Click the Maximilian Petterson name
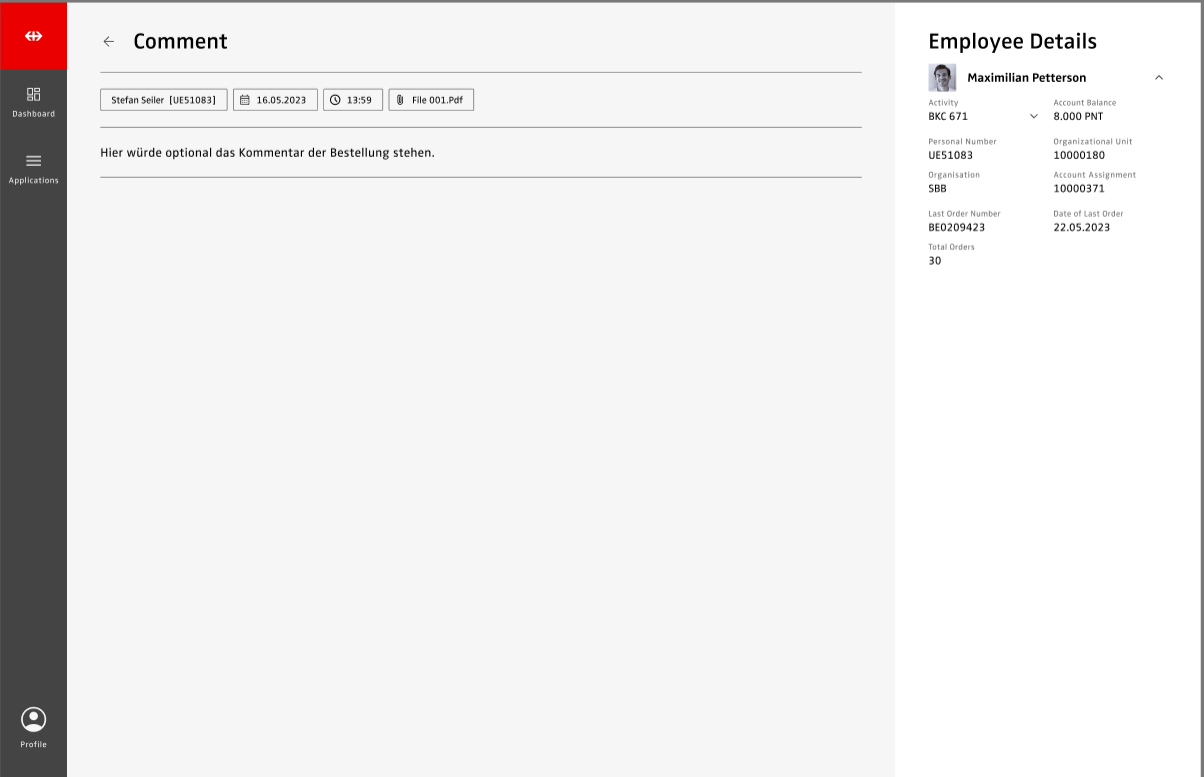The image size is (1204, 777). (x=1026, y=78)
